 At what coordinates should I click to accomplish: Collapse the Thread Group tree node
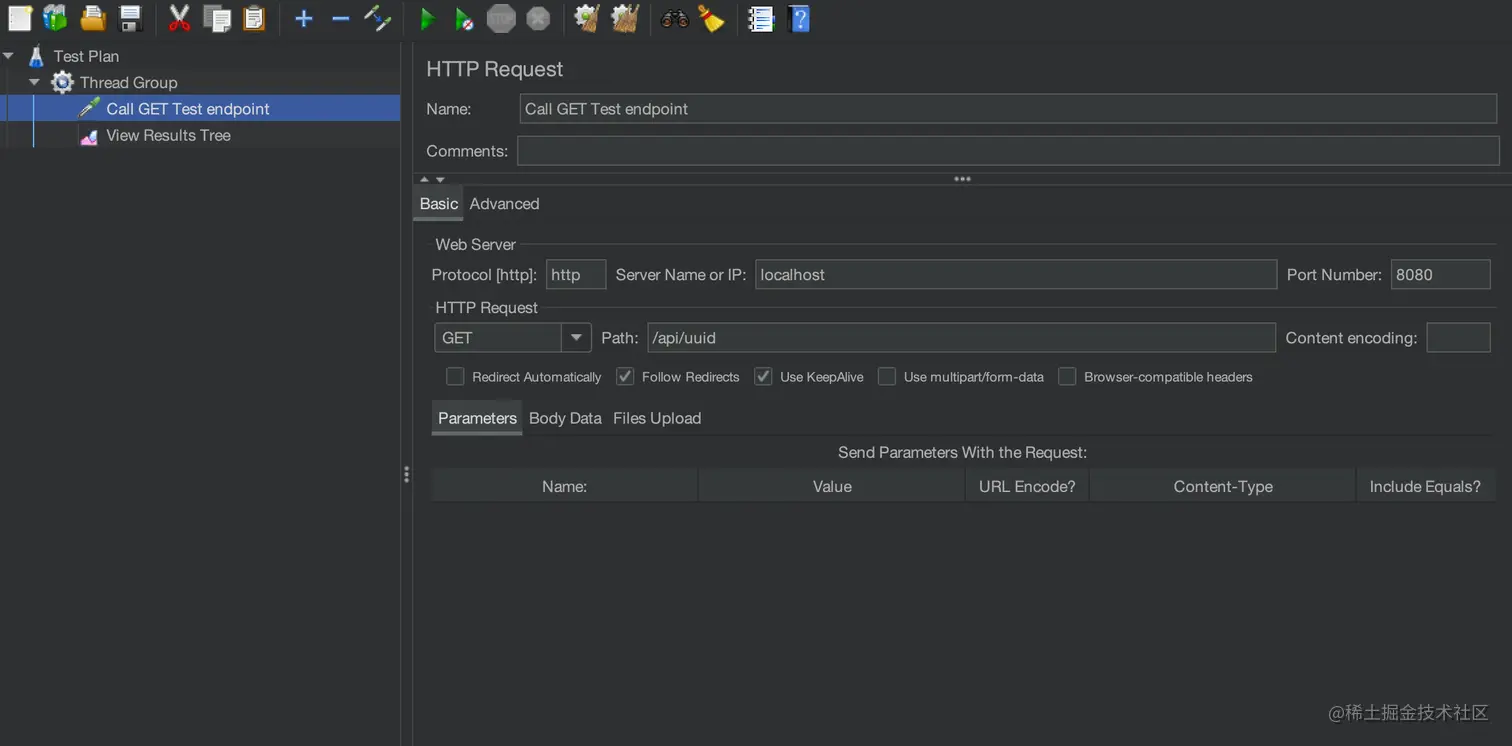coord(35,83)
